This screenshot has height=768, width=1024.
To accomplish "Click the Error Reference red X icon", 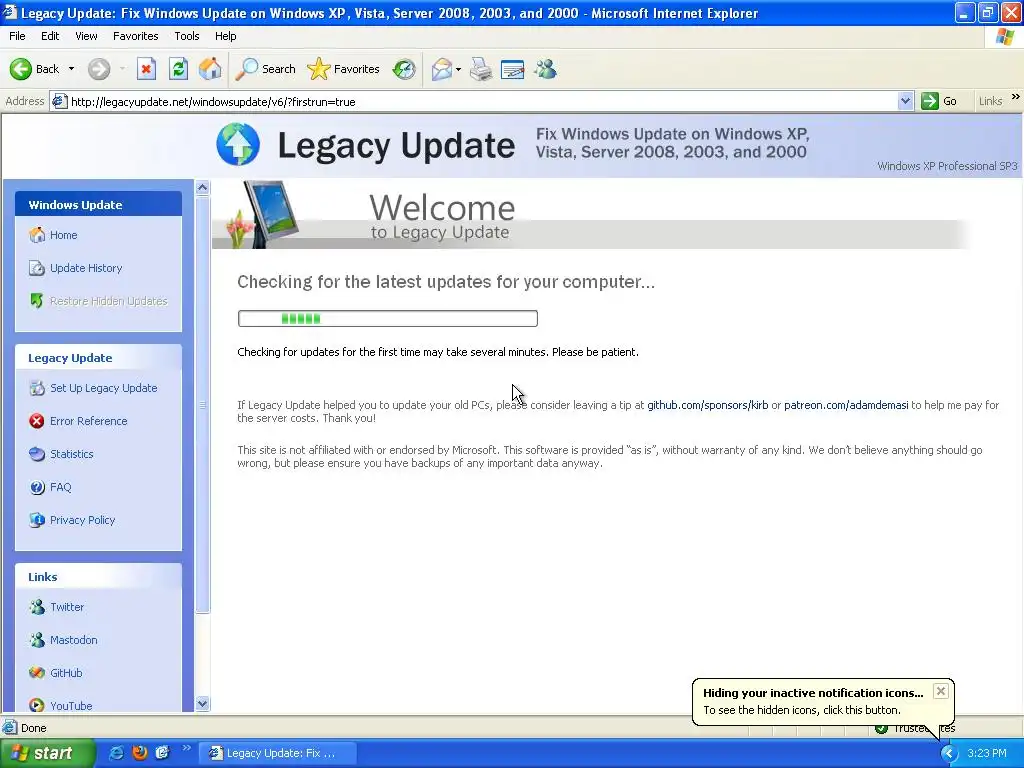I will point(37,421).
